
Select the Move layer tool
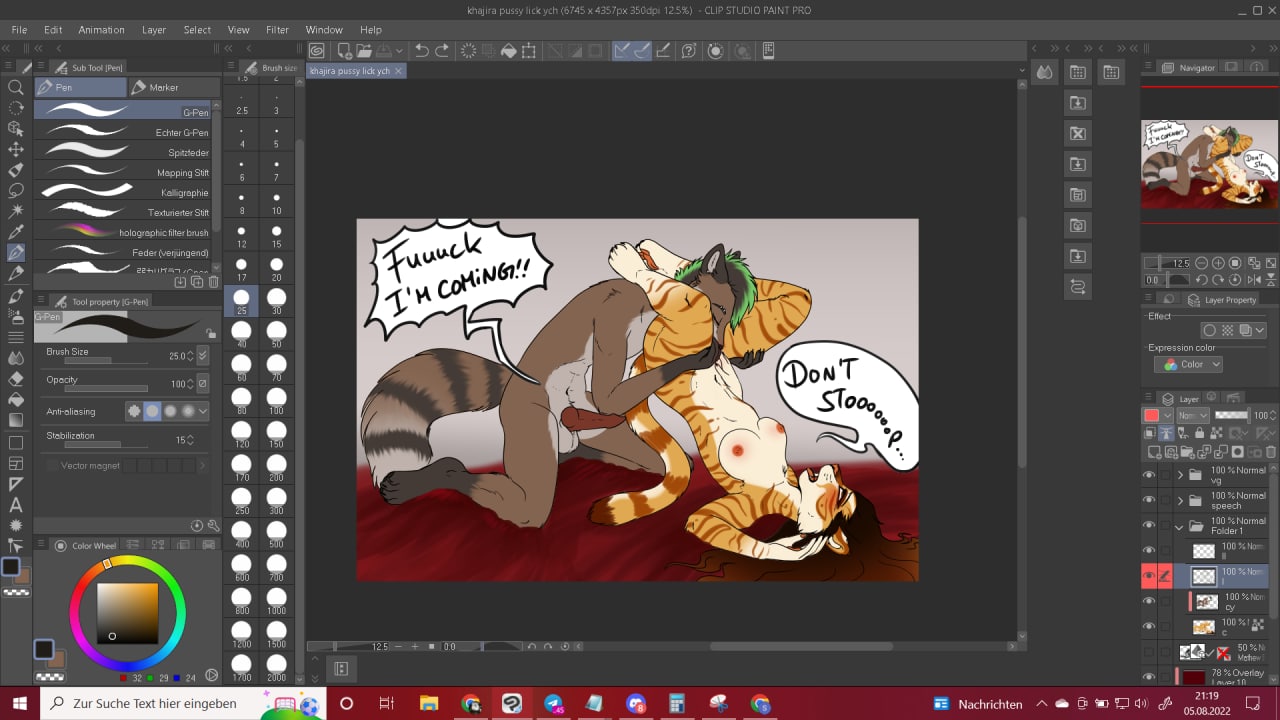click(x=16, y=149)
